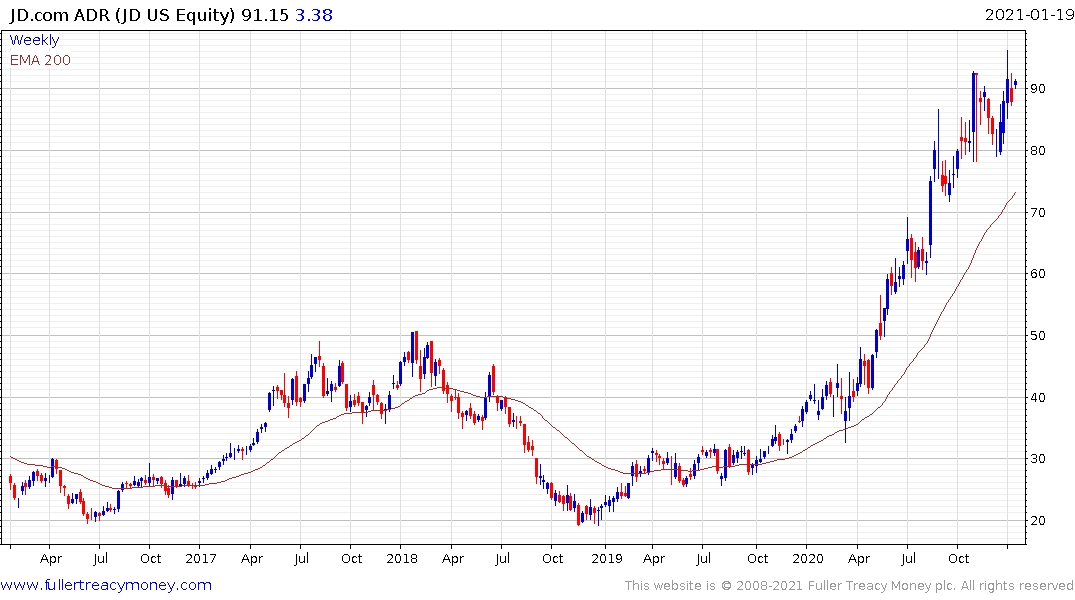
Task: Click the 50 price axis label
Action: (x=1038, y=335)
